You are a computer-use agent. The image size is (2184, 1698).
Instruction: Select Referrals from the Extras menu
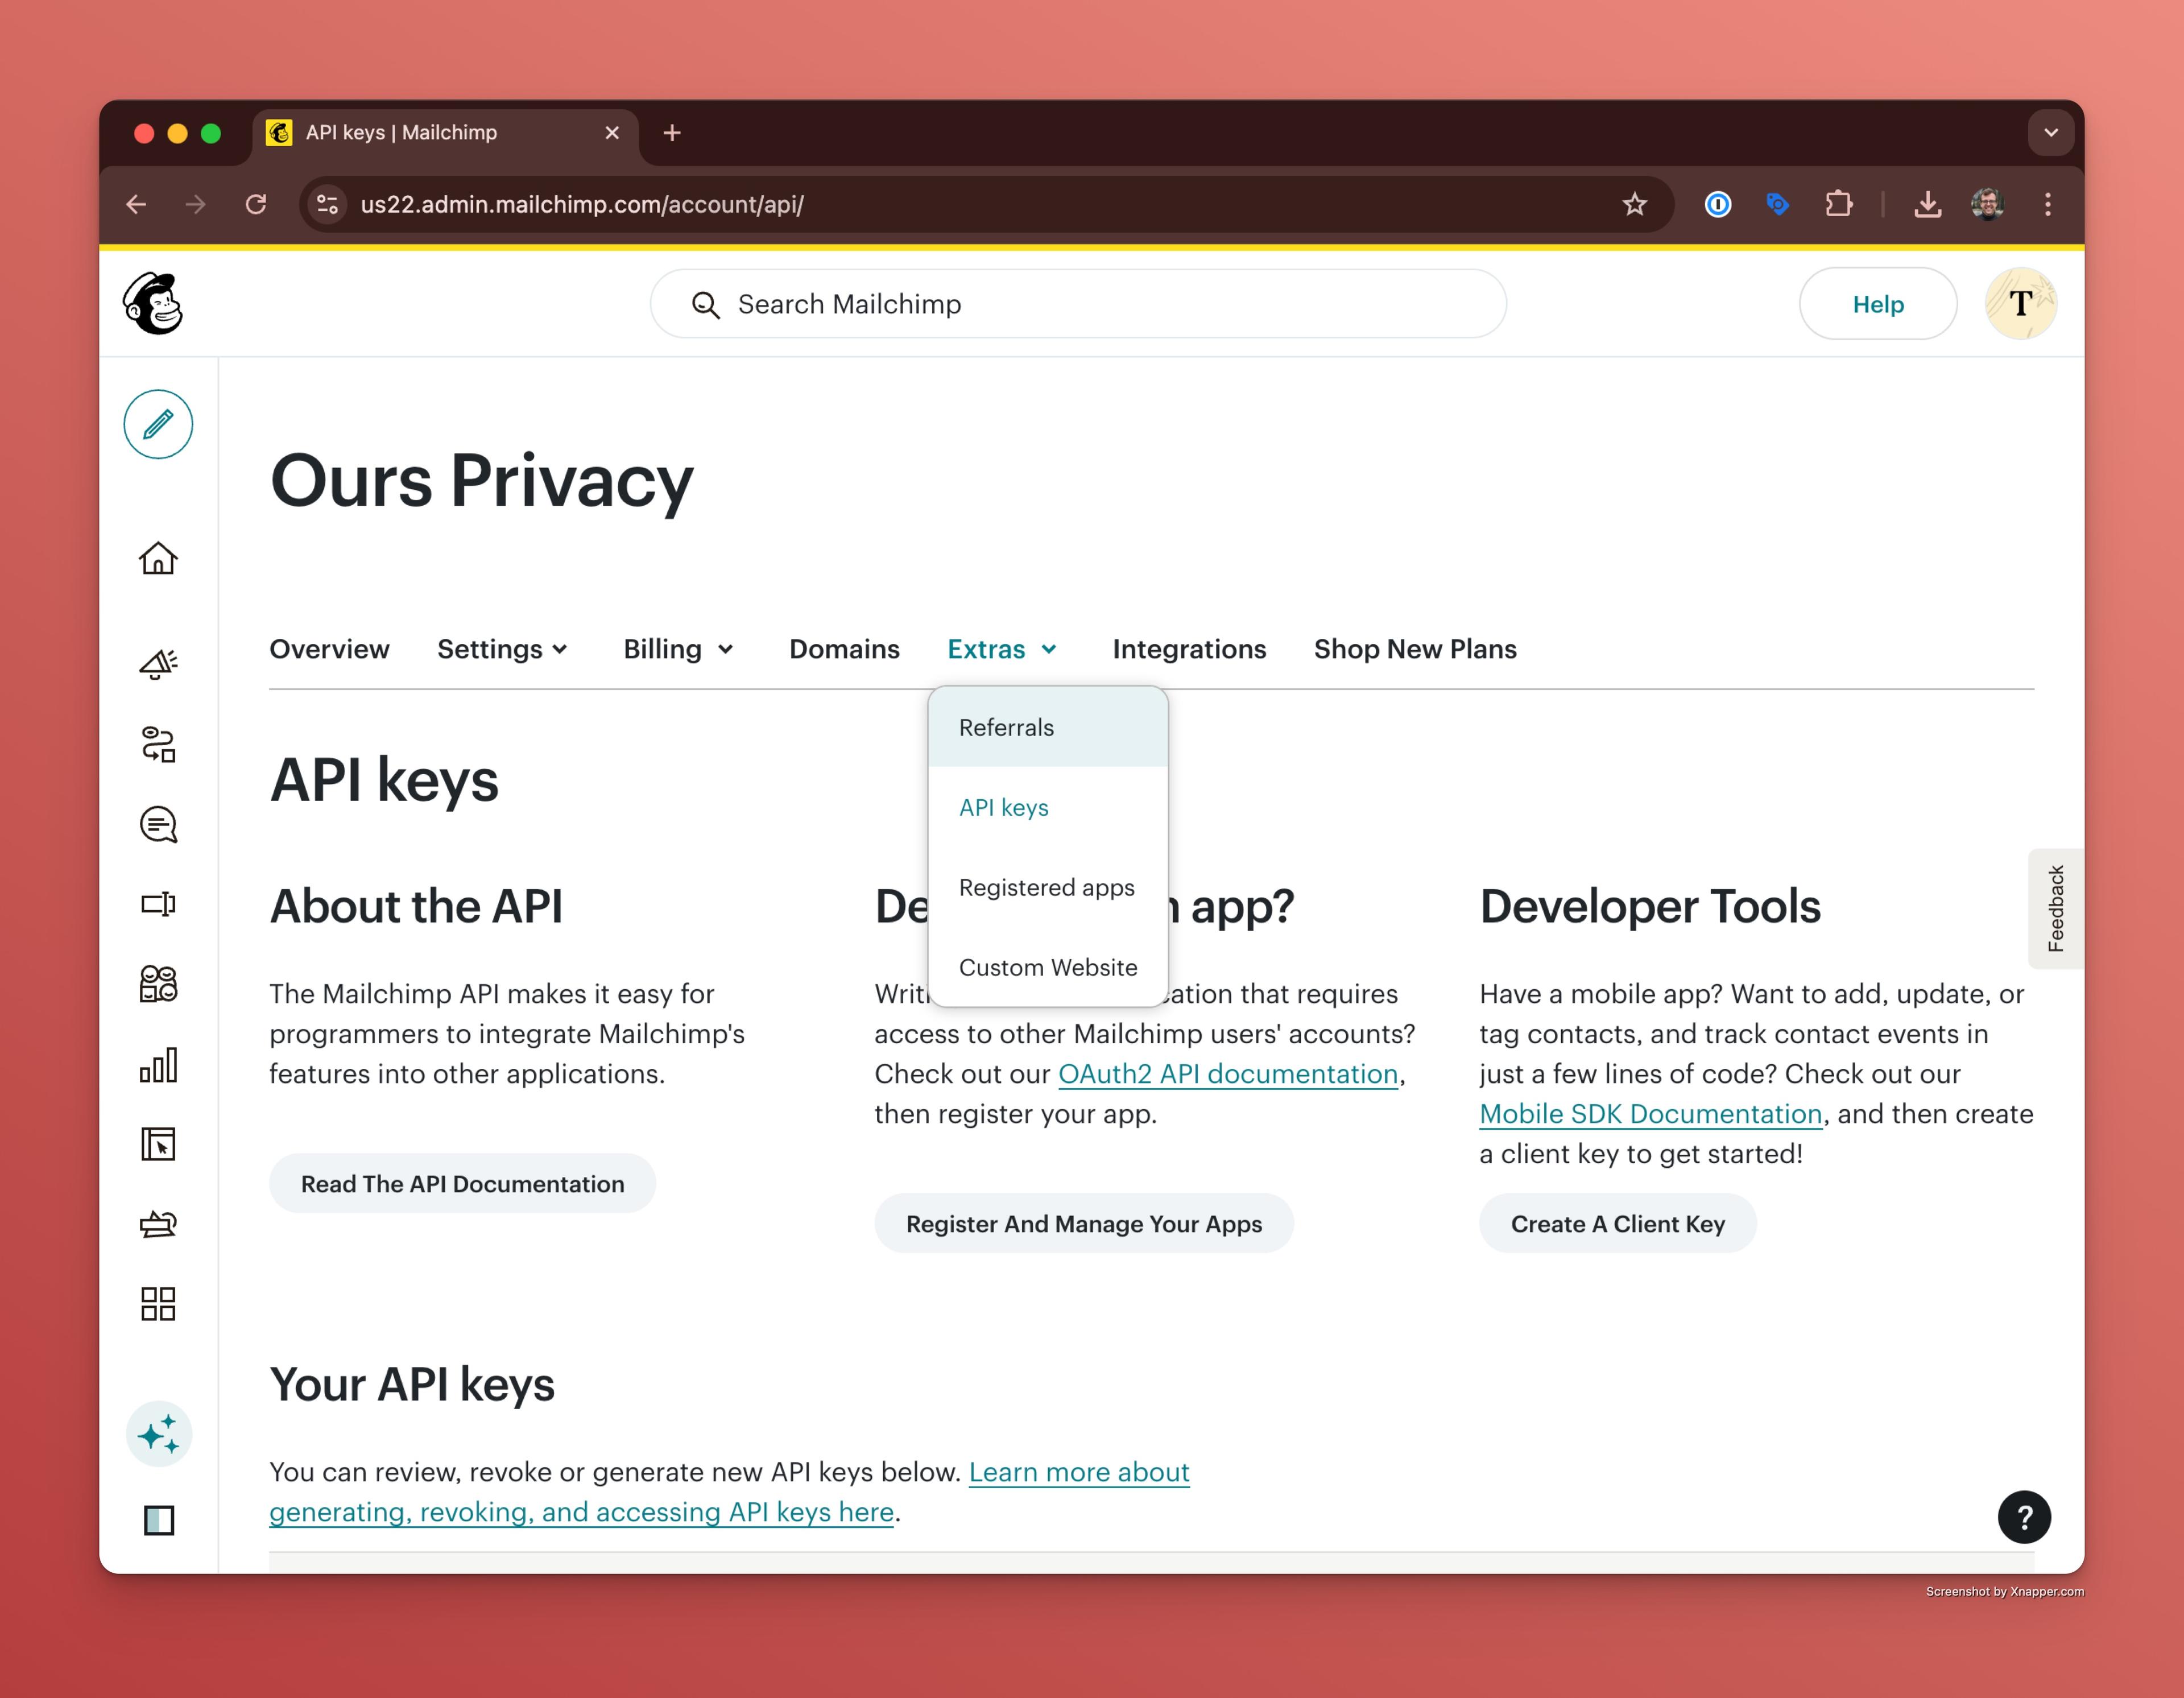1006,727
